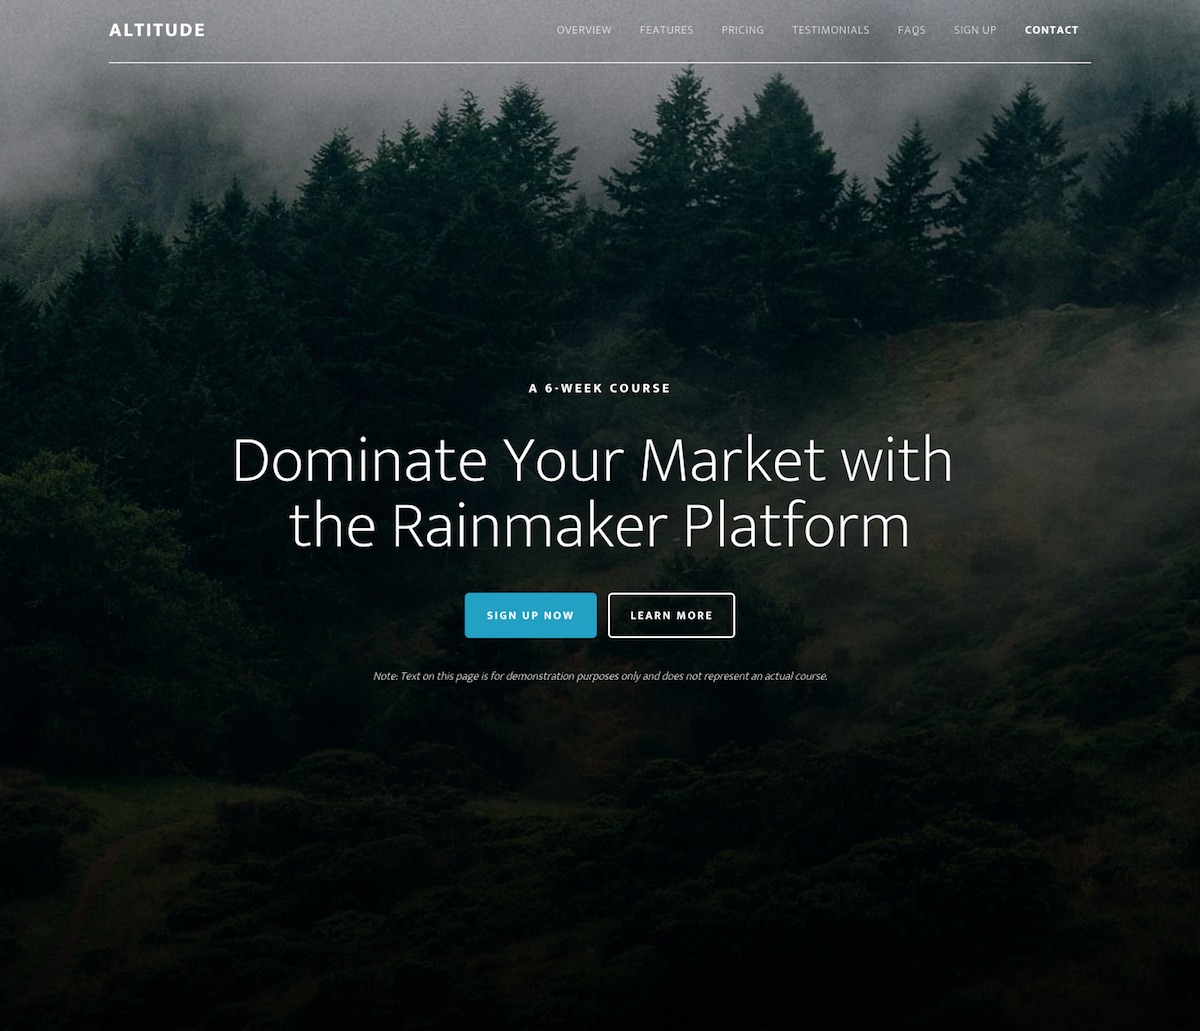Click the demonstration note text below the buttons
This screenshot has height=1031, width=1200.
coord(600,676)
